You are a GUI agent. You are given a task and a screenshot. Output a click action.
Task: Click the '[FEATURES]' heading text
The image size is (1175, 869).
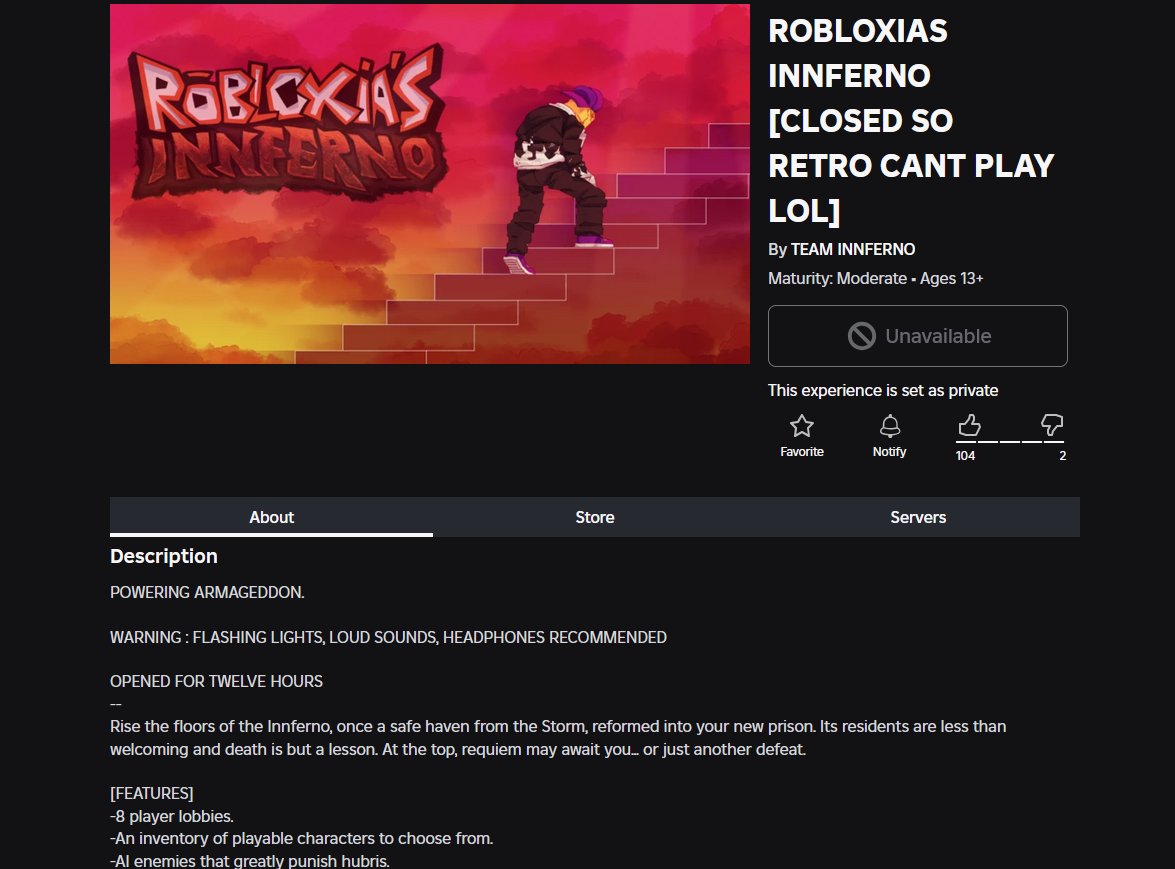(151, 793)
